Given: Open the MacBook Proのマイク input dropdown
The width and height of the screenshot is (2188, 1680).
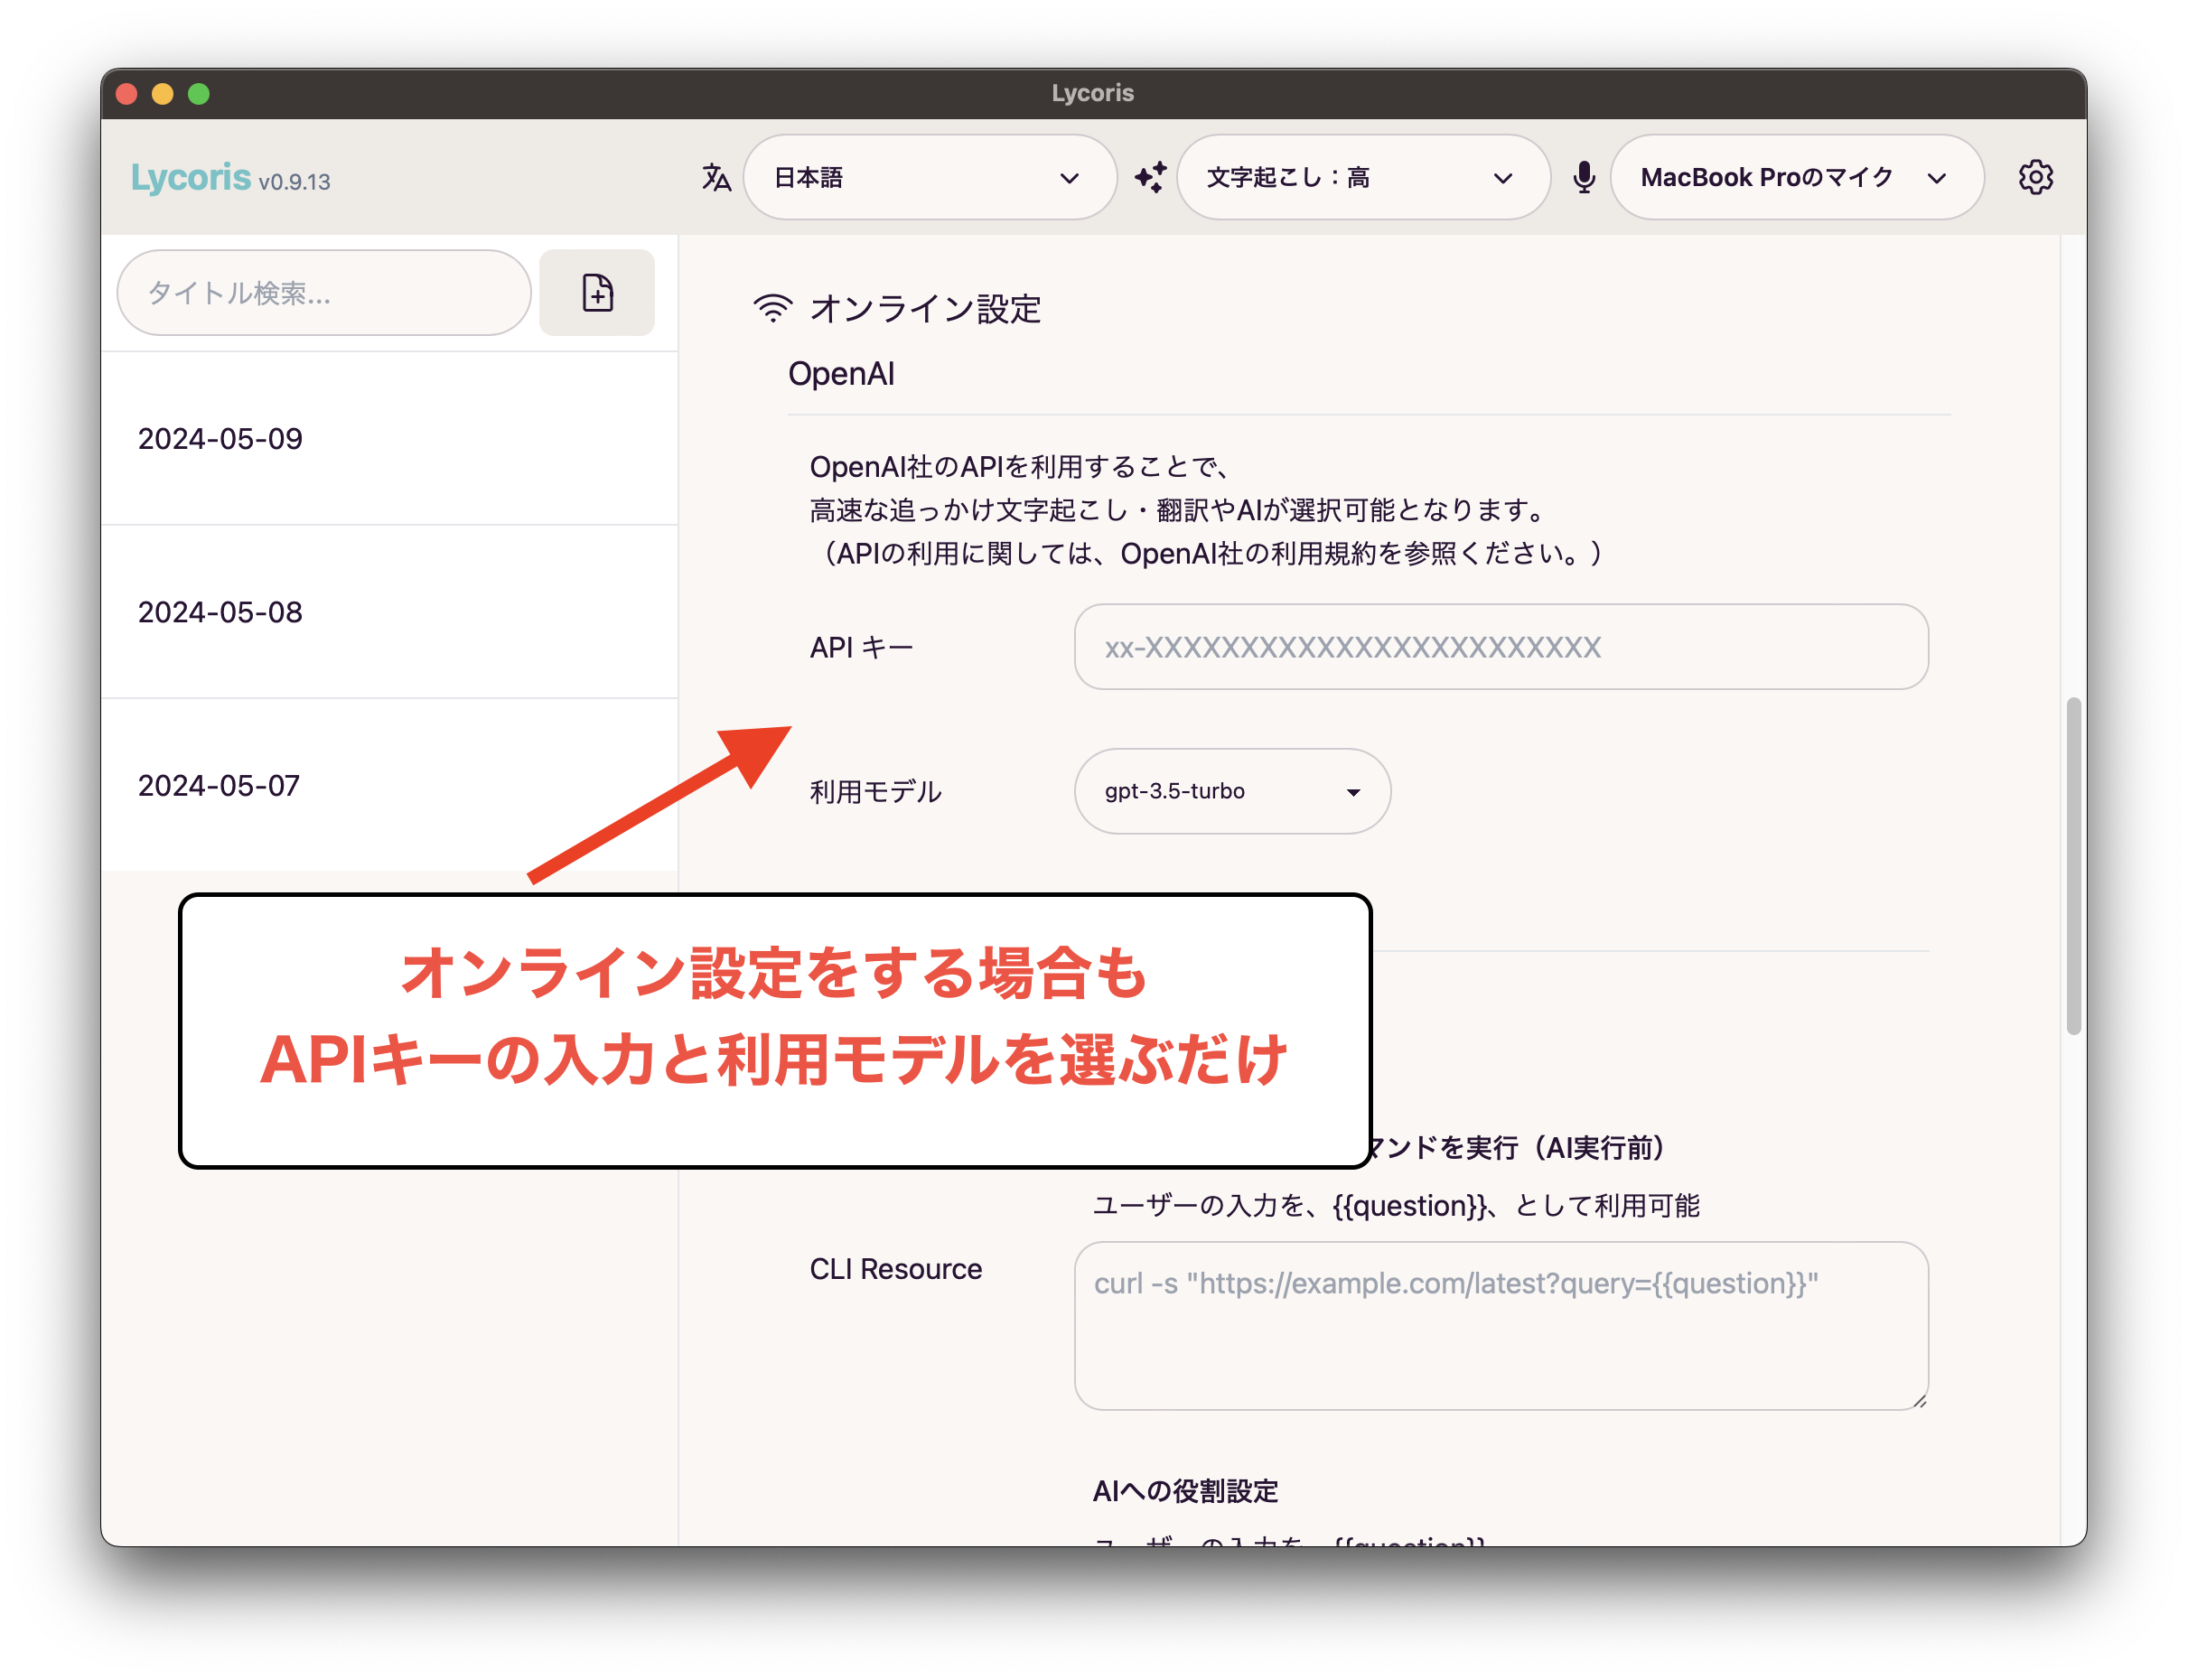Looking at the screenshot, I should click(x=1797, y=177).
